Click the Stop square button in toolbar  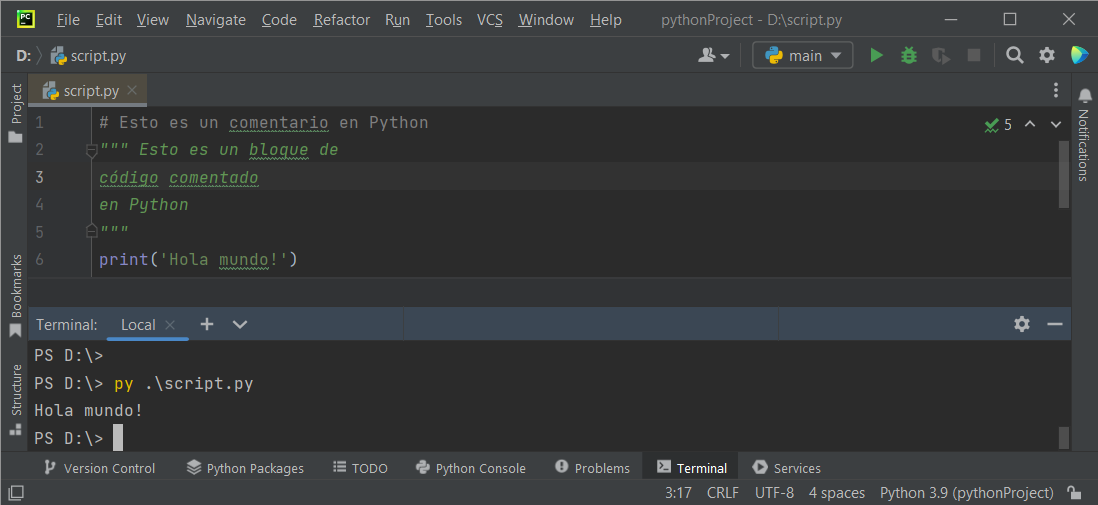pos(973,55)
